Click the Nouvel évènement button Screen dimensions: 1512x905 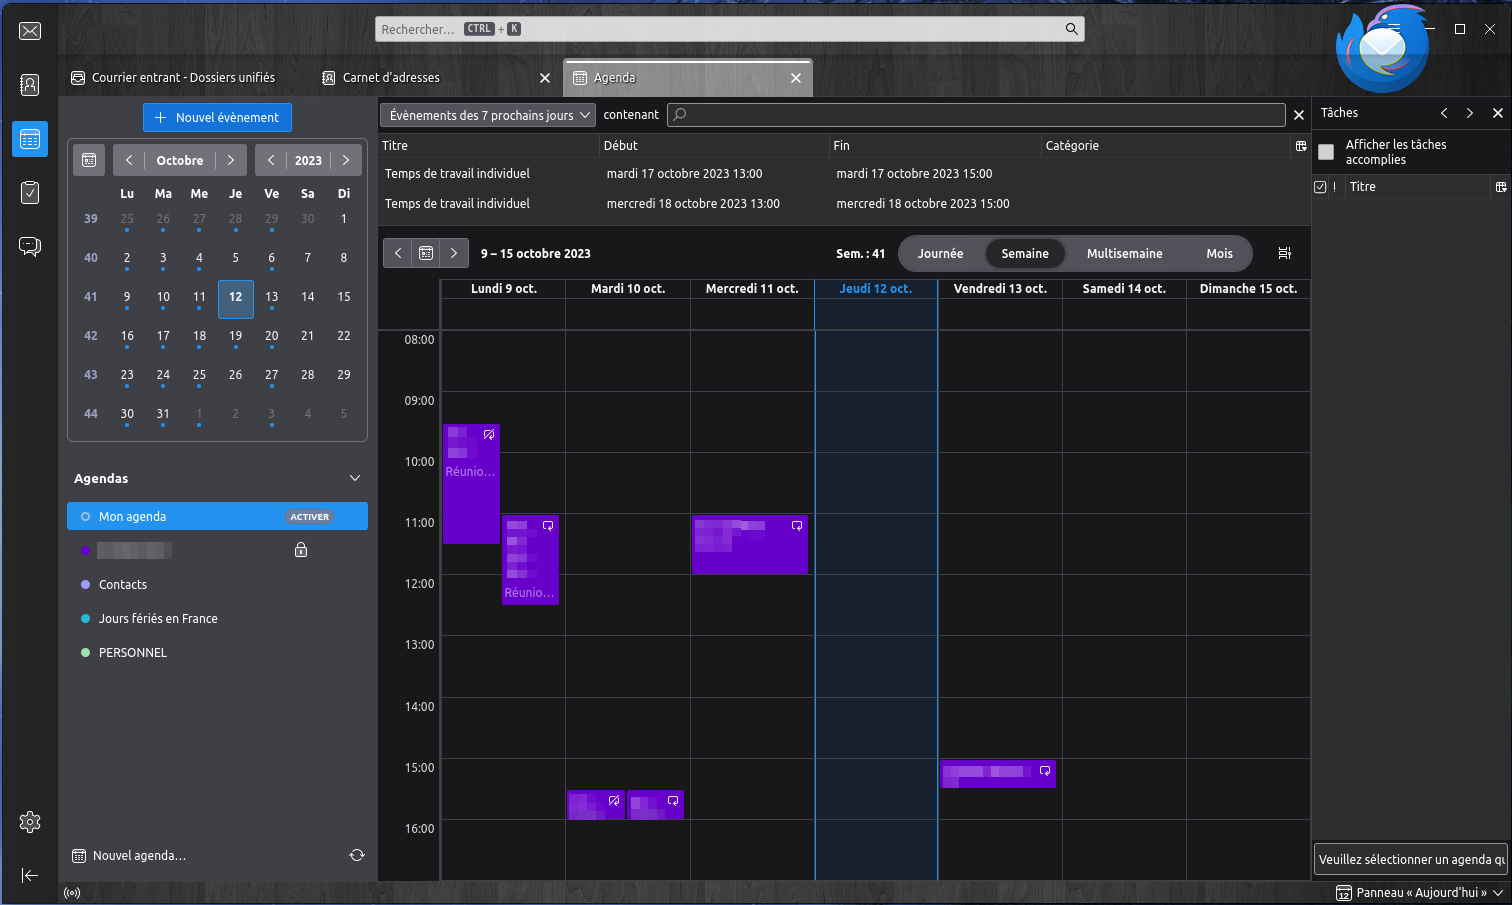pyautogui.click(x=217, y=118)
